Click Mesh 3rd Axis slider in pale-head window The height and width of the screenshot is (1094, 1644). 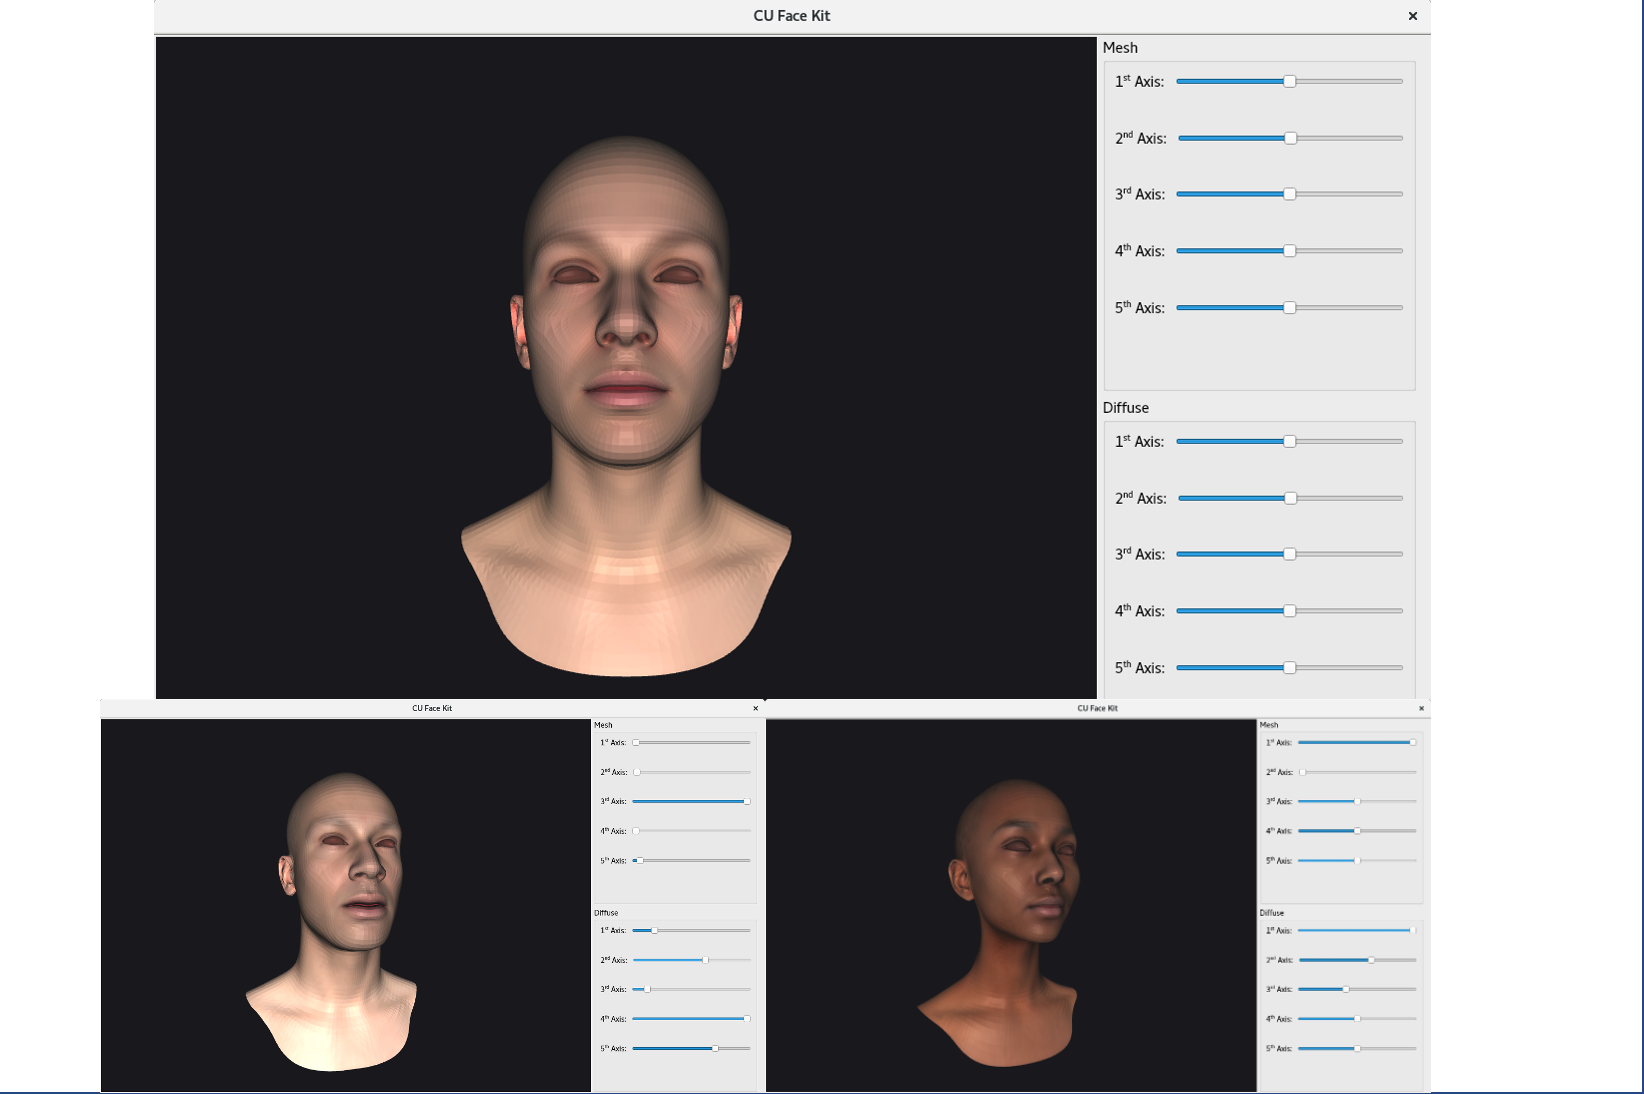tap(691, 801)
